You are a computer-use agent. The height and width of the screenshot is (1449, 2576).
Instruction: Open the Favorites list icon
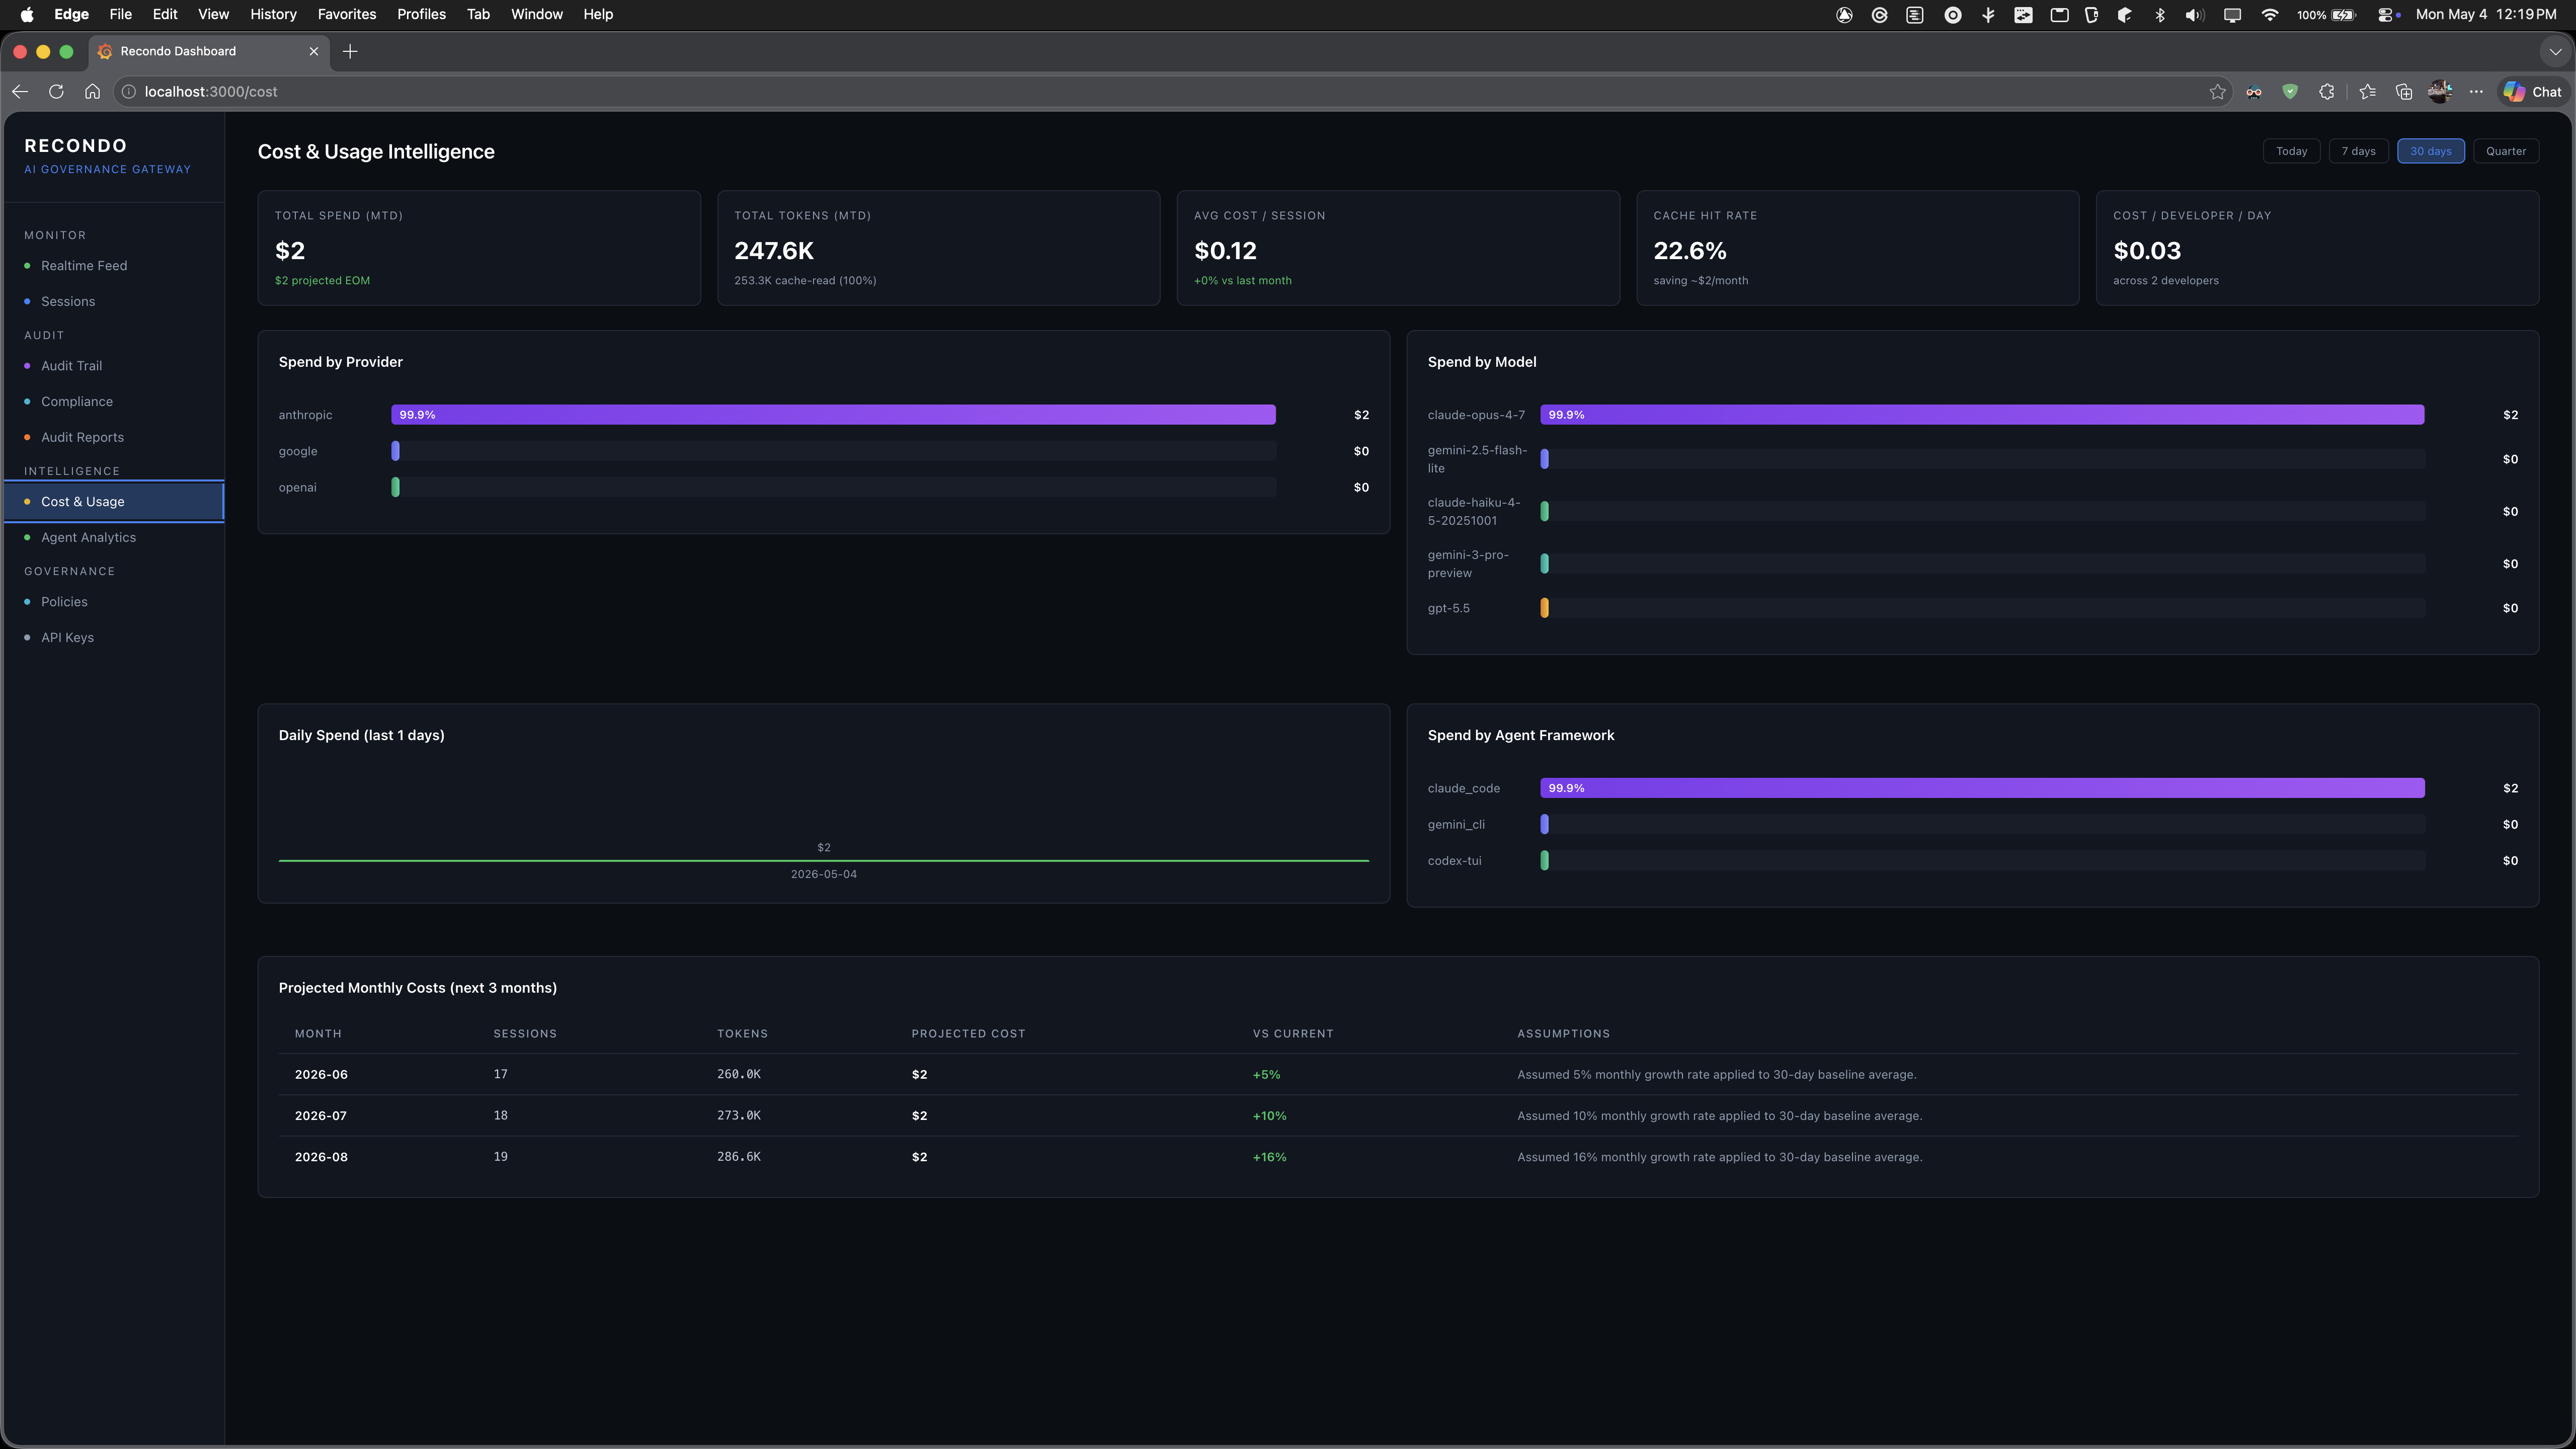[2367, 92]
